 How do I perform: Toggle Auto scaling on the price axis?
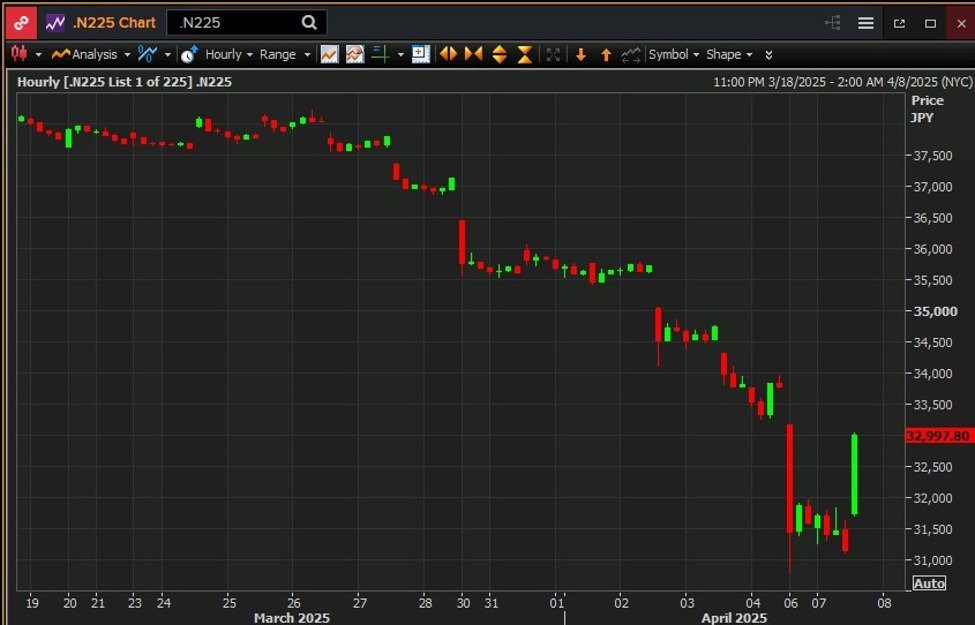click(928, 584)
